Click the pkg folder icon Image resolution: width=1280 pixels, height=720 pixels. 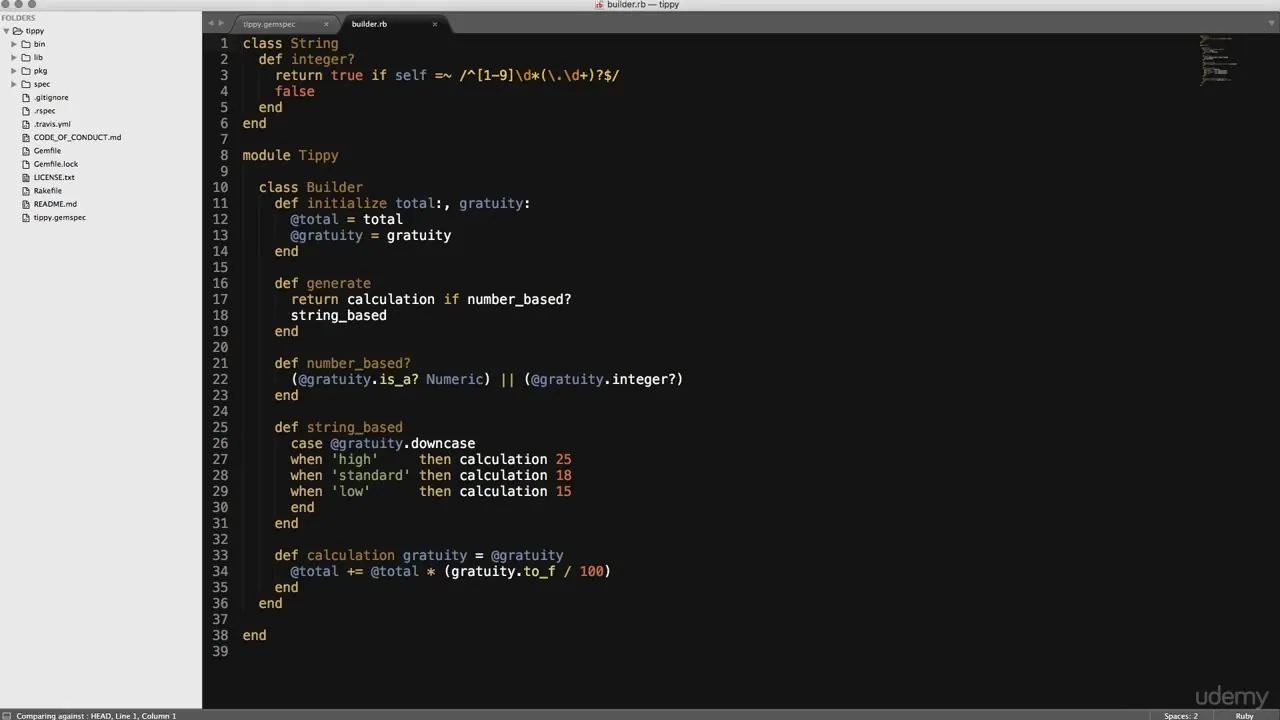point(27,71)
